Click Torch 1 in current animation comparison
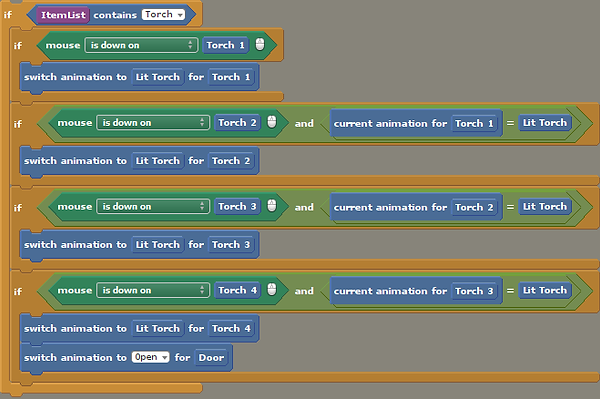The width and height of the screenshot is (600, 399). pyautogui.click(x=474, y=124)
